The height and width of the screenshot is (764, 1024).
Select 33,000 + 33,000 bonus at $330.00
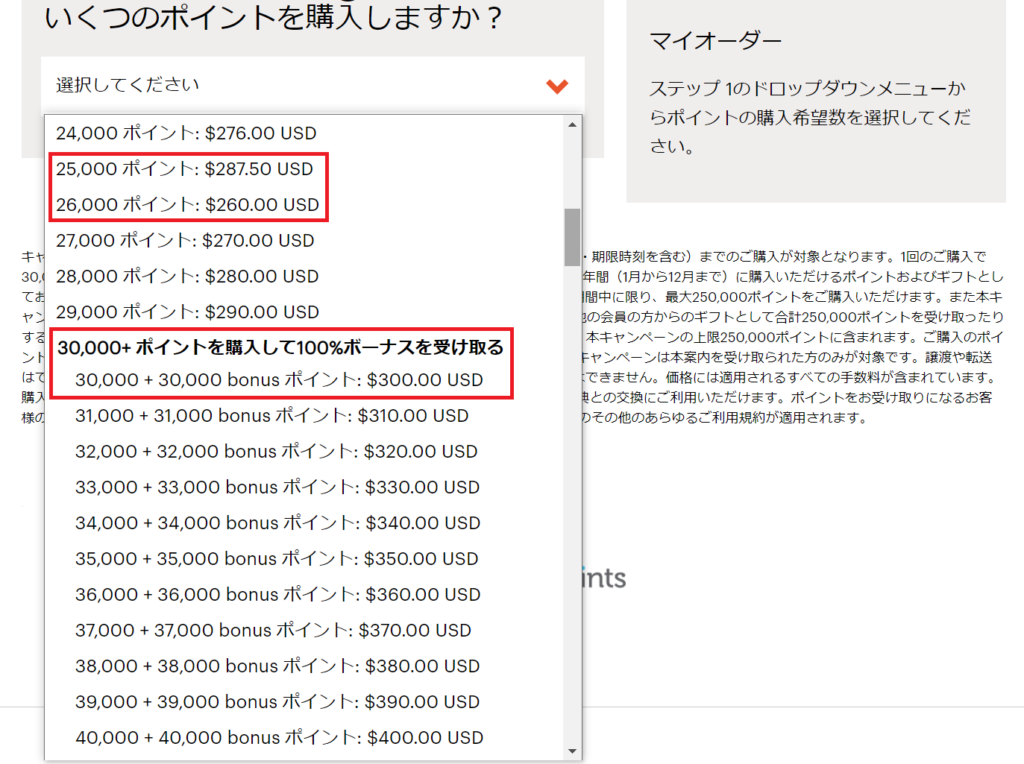coord(277,487)
